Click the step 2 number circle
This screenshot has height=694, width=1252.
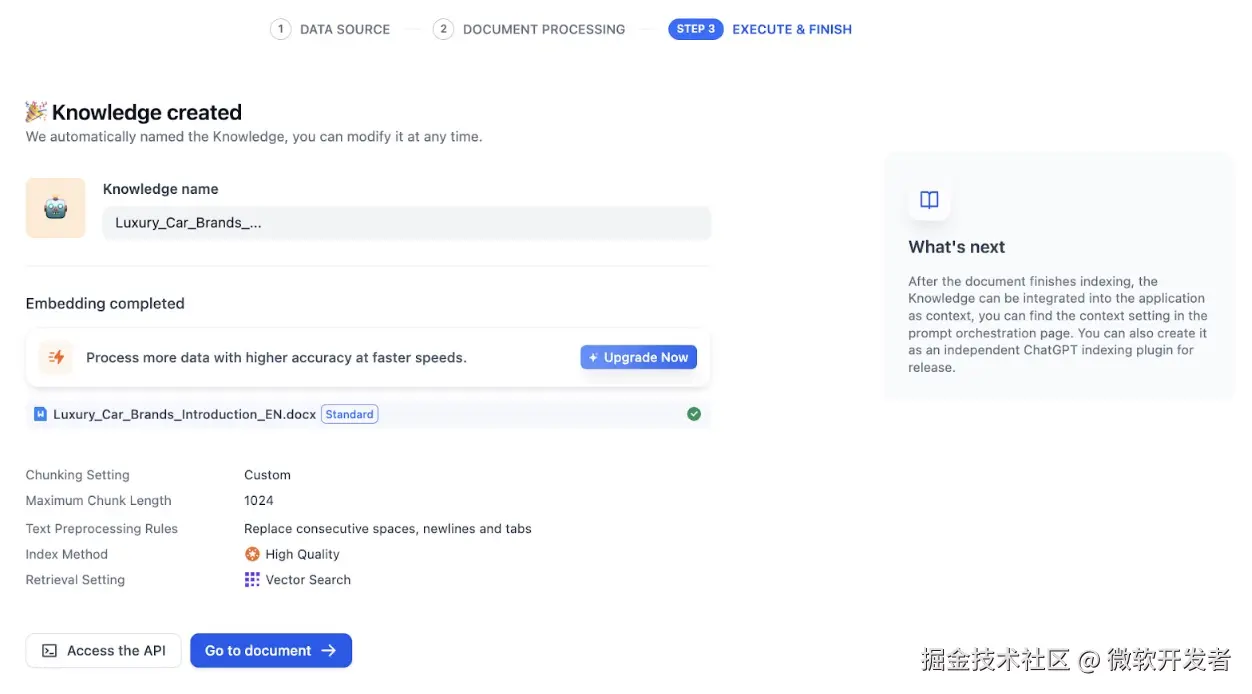[443, 30]
